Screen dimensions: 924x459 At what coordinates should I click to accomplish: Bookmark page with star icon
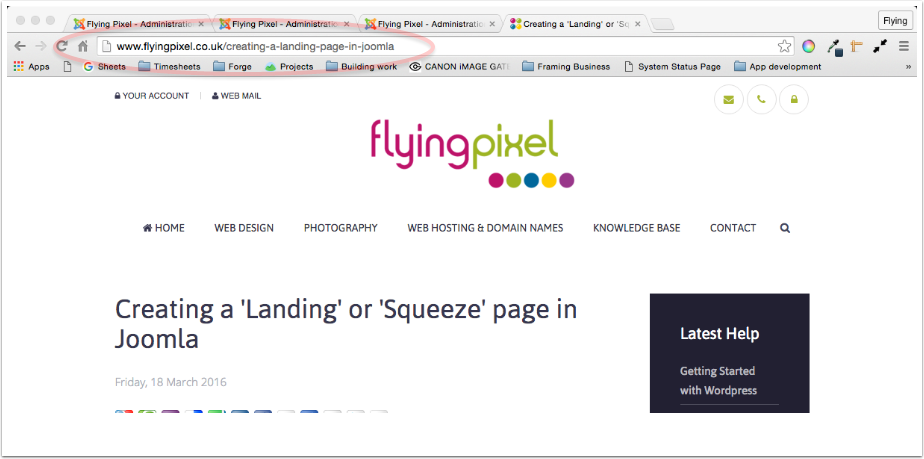(784, 46)
